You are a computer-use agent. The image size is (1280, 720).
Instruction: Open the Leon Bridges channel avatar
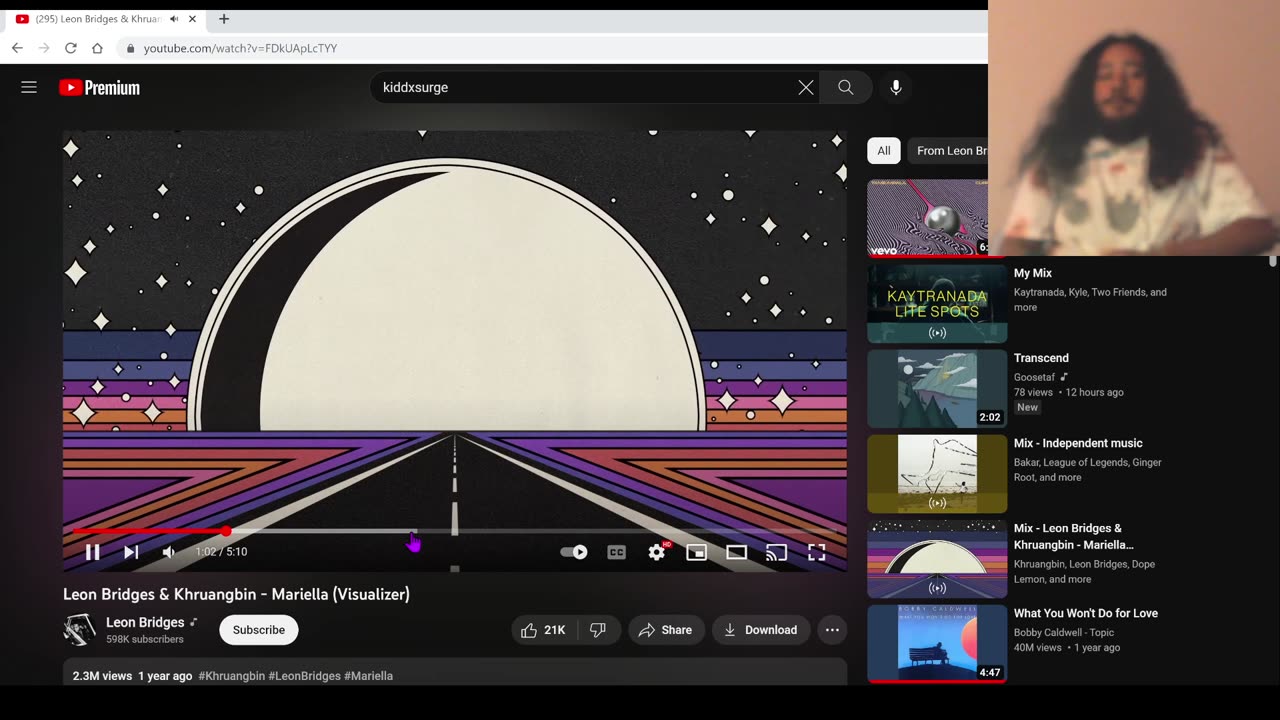79,630
